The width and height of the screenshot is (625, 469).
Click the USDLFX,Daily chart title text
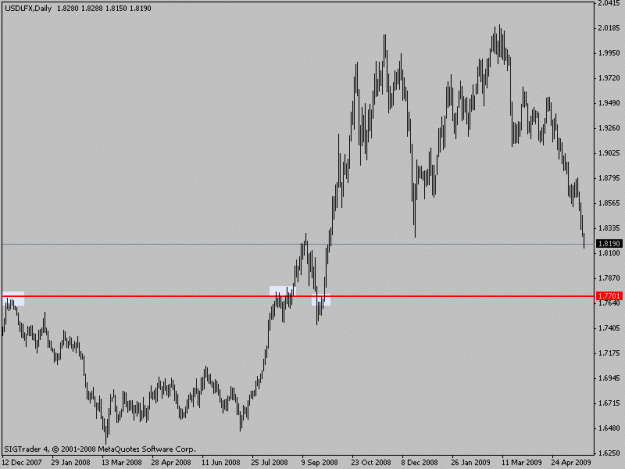point(28,8)
